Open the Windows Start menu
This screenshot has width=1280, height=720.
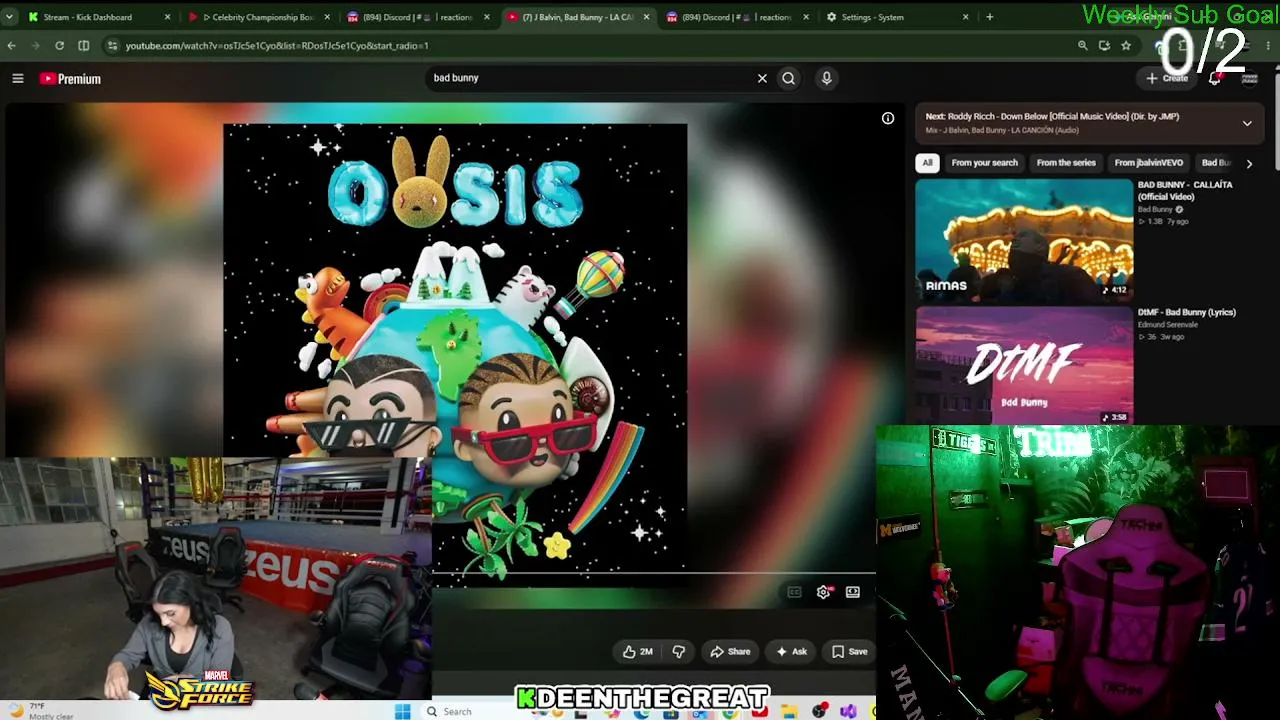[x=402, y=711]
